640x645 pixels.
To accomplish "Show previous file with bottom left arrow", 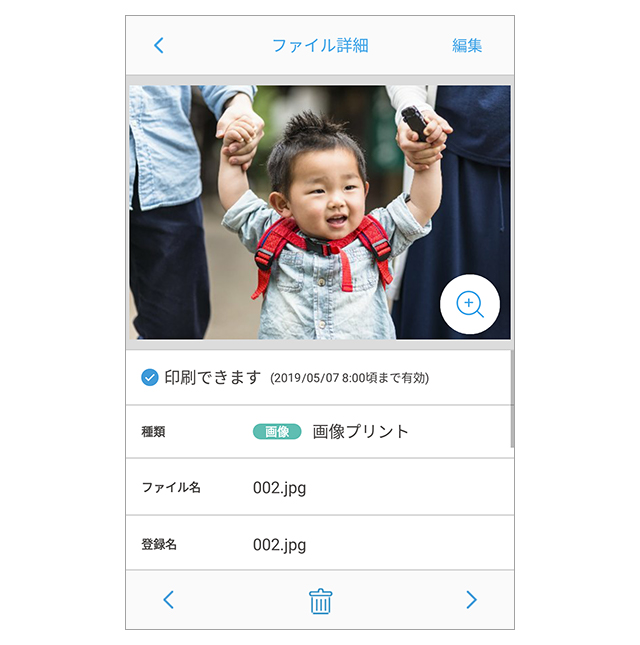I will click(x=169, y=599).
